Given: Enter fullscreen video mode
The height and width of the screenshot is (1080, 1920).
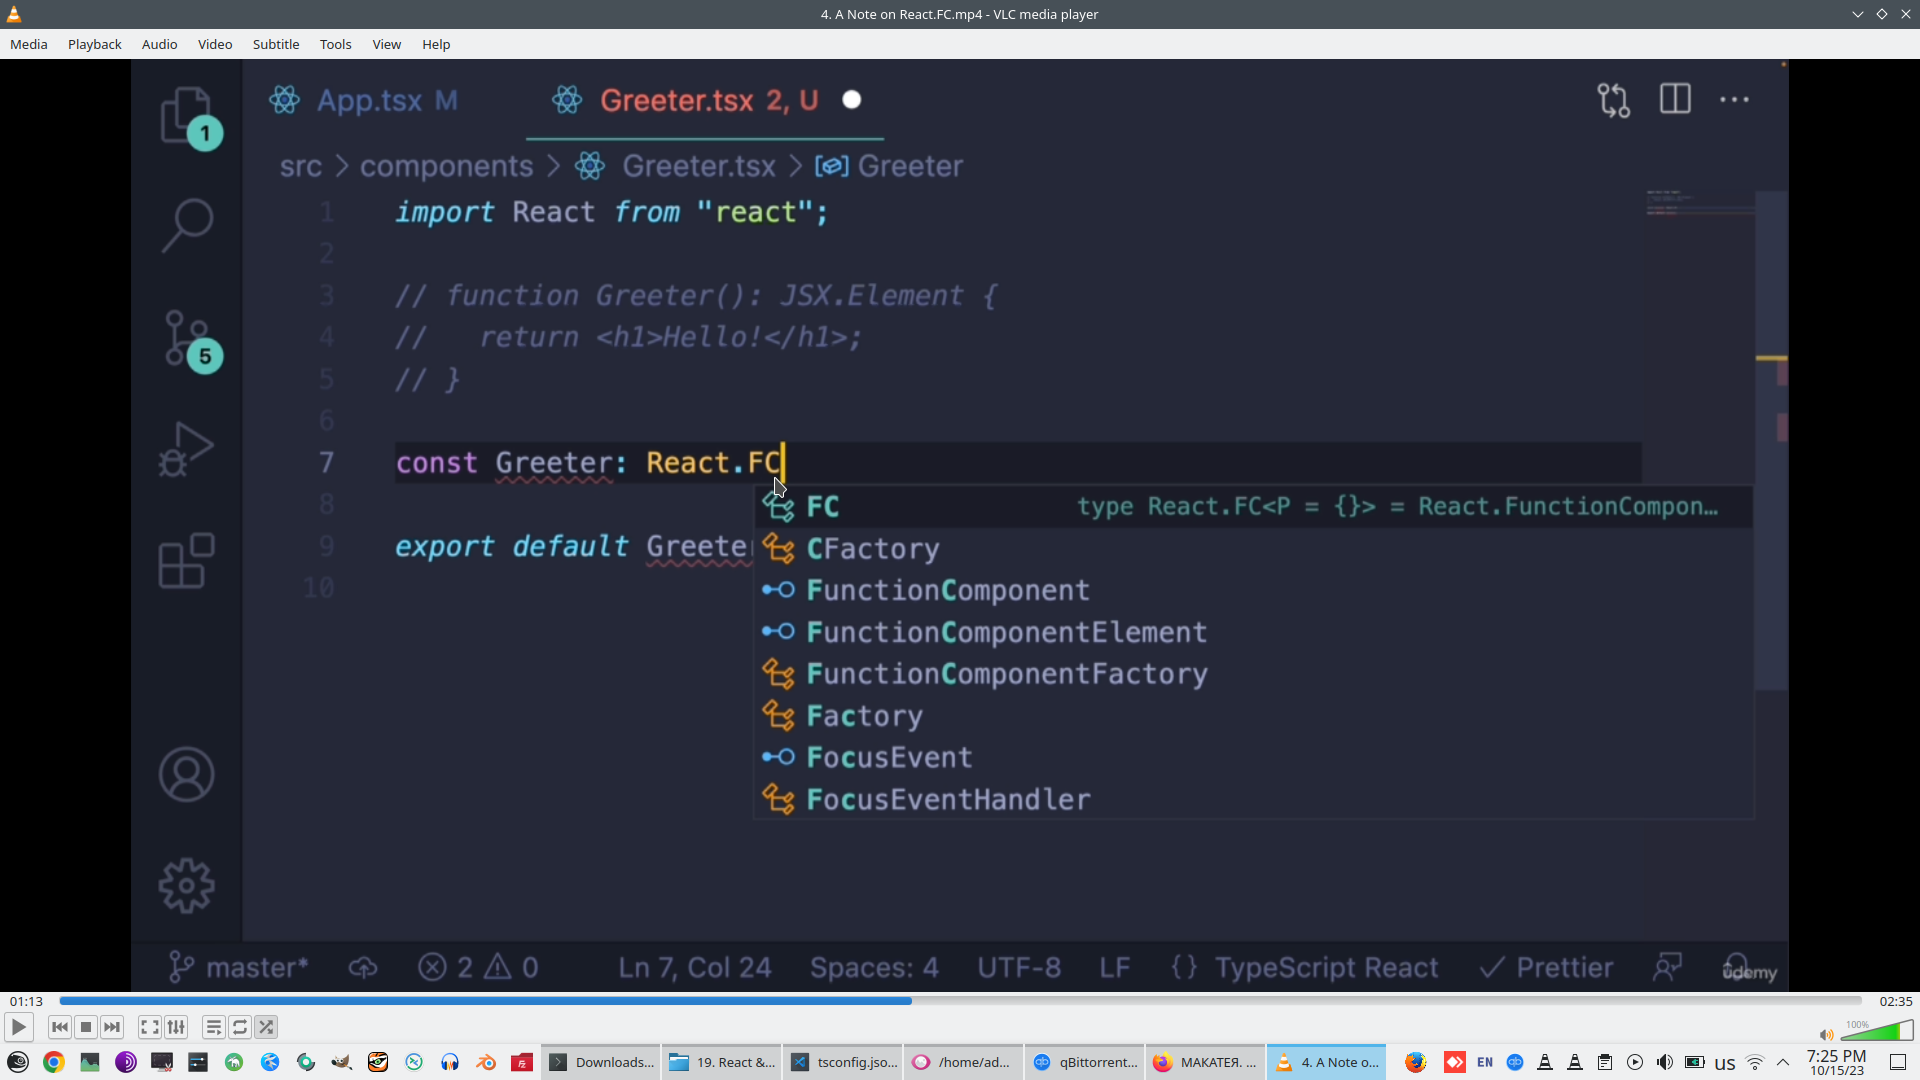Looking at the screenshot, I should coord(149,1027).
